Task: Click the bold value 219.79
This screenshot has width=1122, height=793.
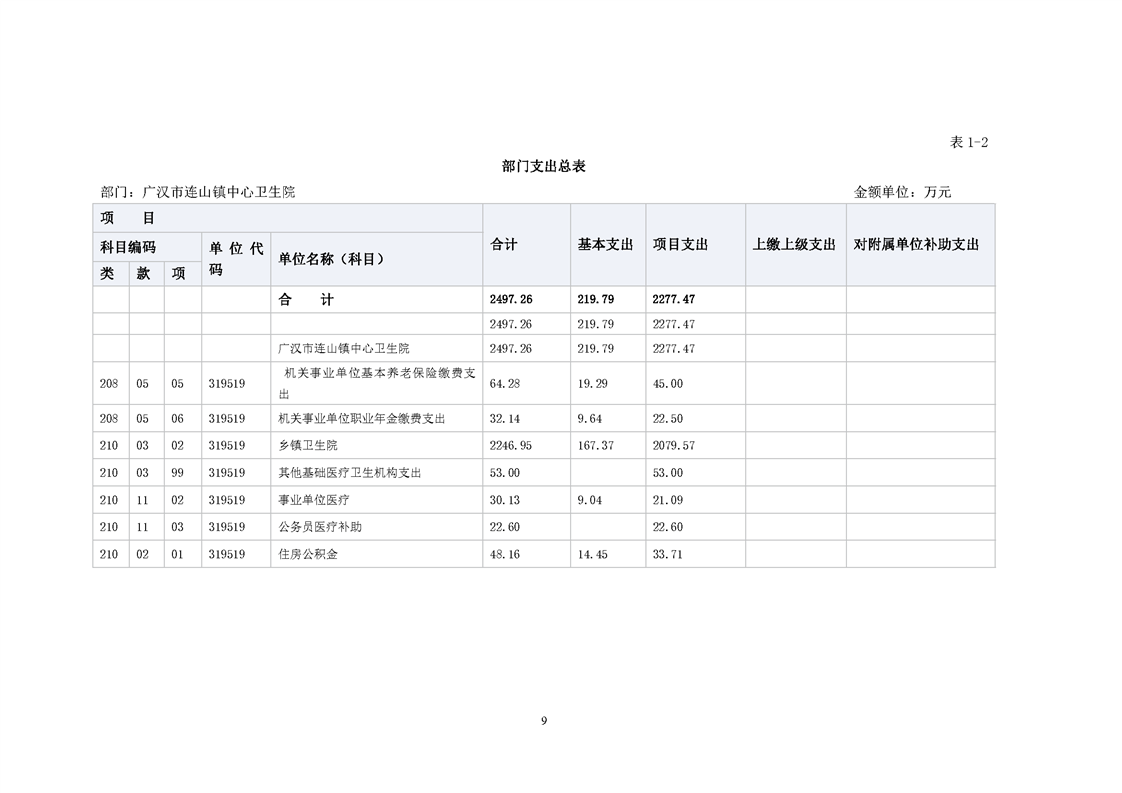Action: click(x=595, y=300)
